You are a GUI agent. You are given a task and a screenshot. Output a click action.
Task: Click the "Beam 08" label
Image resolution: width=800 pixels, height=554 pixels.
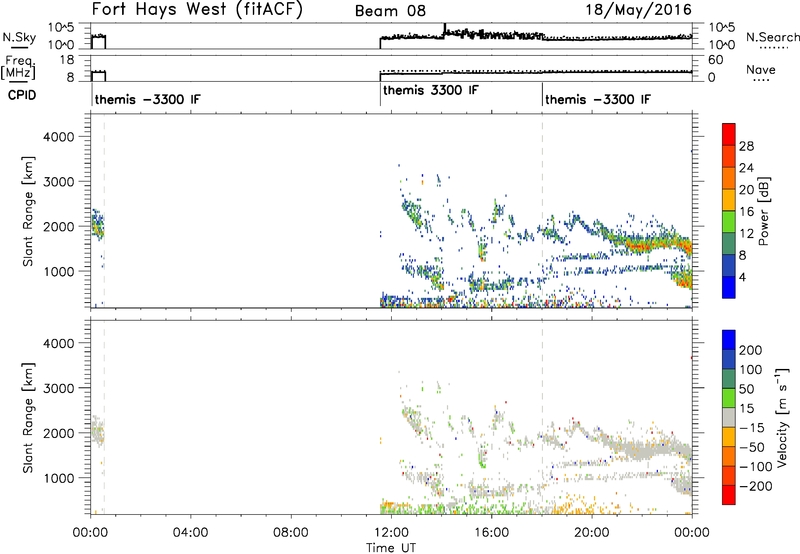390,11
